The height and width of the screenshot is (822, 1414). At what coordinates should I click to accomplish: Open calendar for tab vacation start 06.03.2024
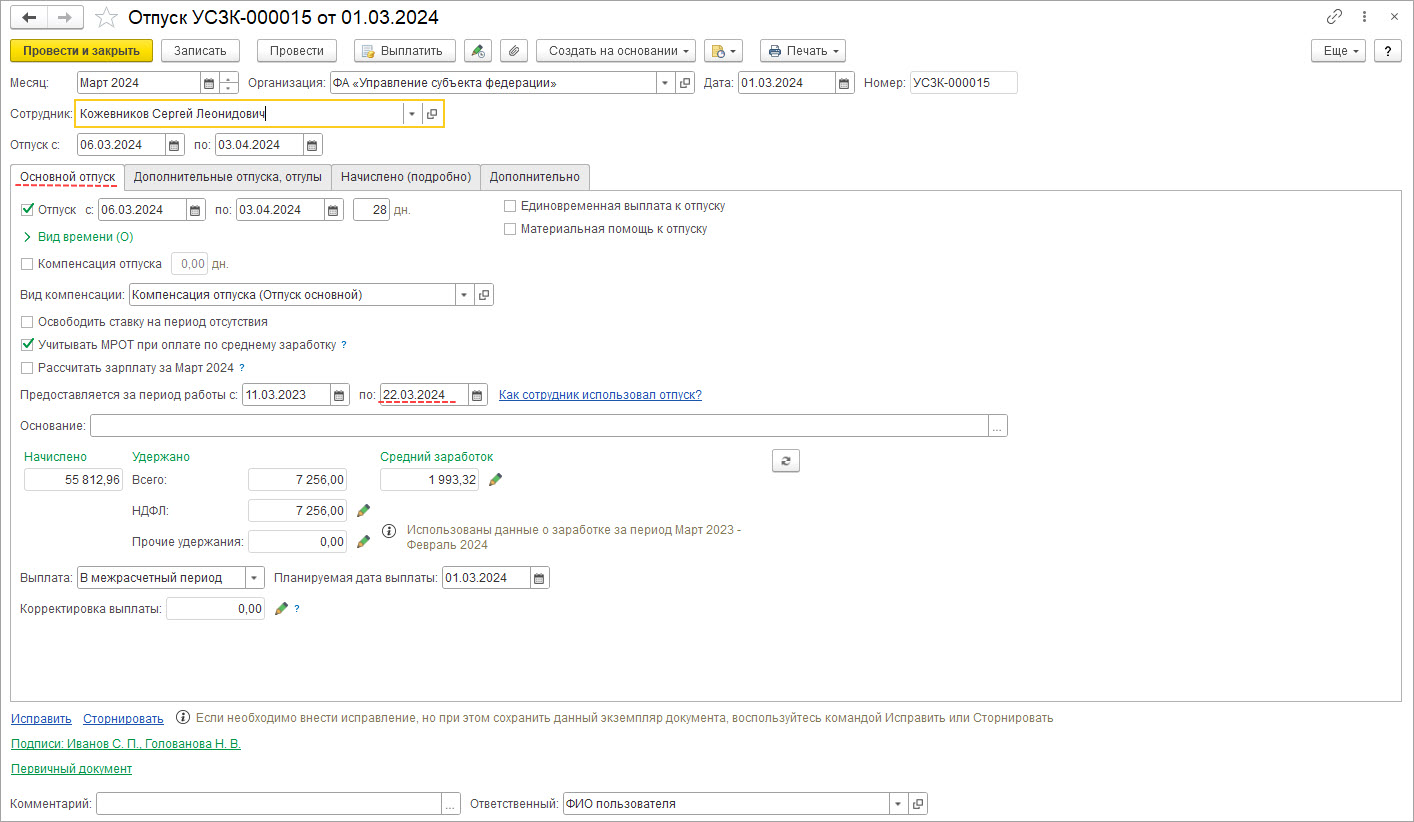tap(196, 210)
